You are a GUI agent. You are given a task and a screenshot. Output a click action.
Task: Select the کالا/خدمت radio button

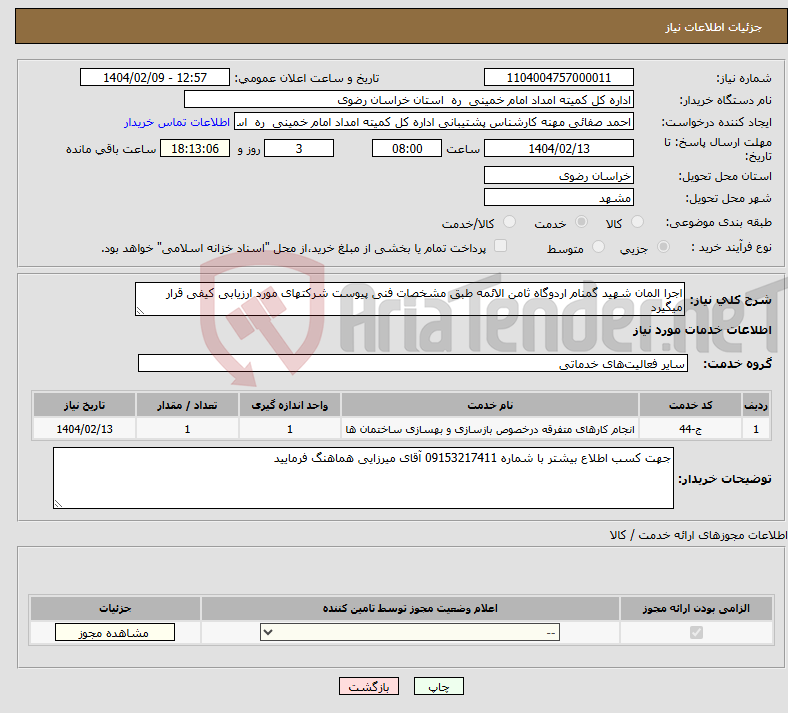(509, 222)
